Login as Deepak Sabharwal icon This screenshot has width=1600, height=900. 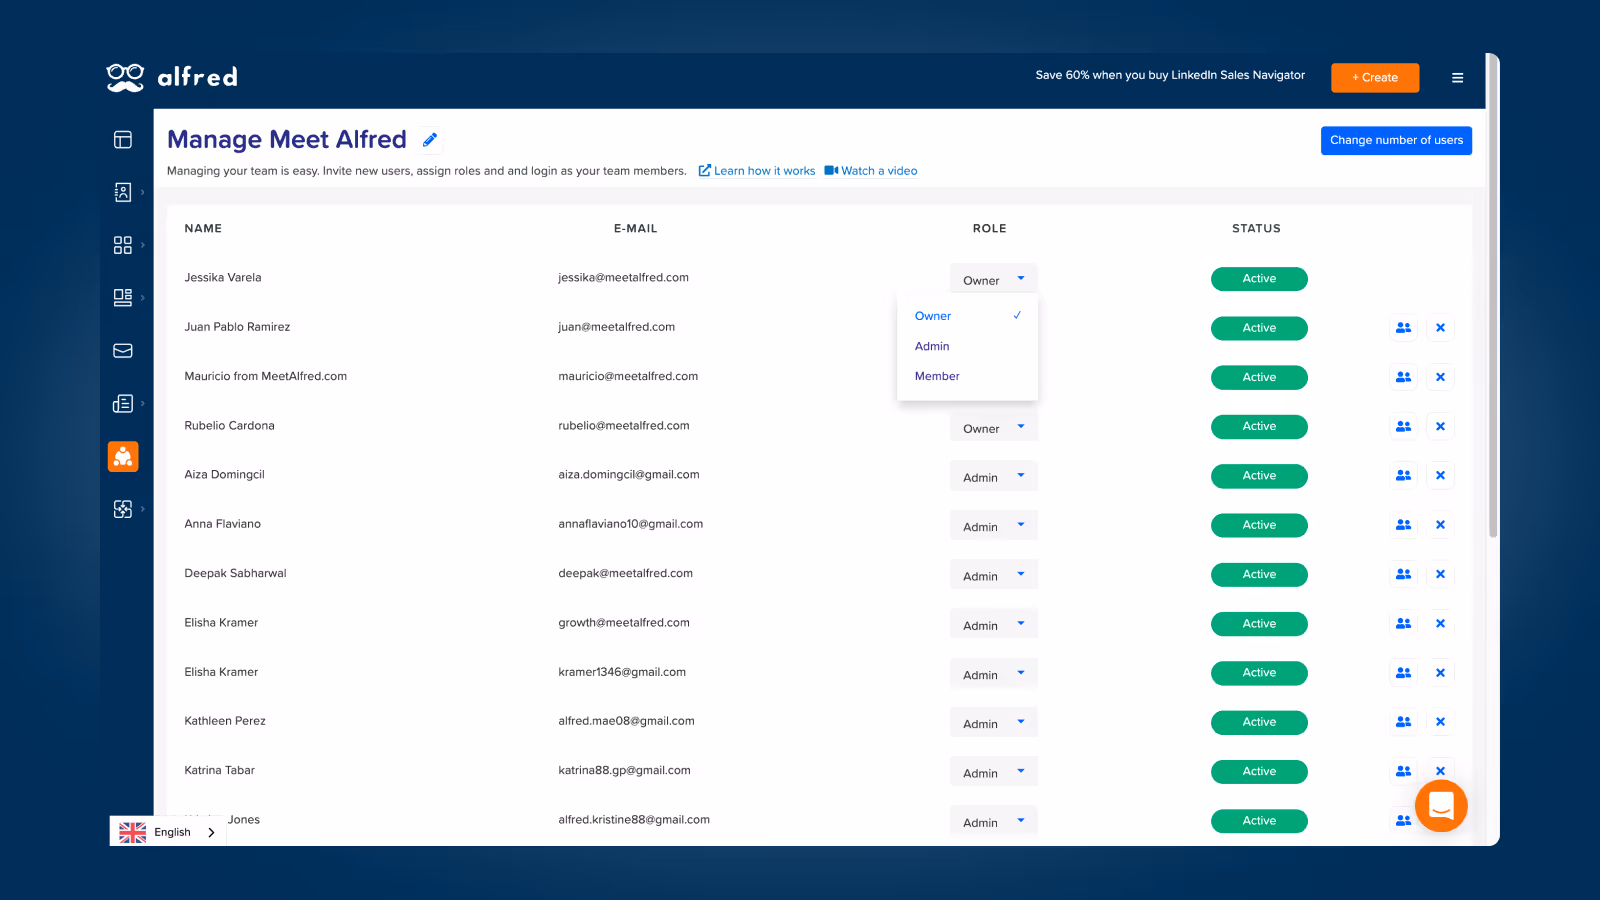coord(1404,574)
